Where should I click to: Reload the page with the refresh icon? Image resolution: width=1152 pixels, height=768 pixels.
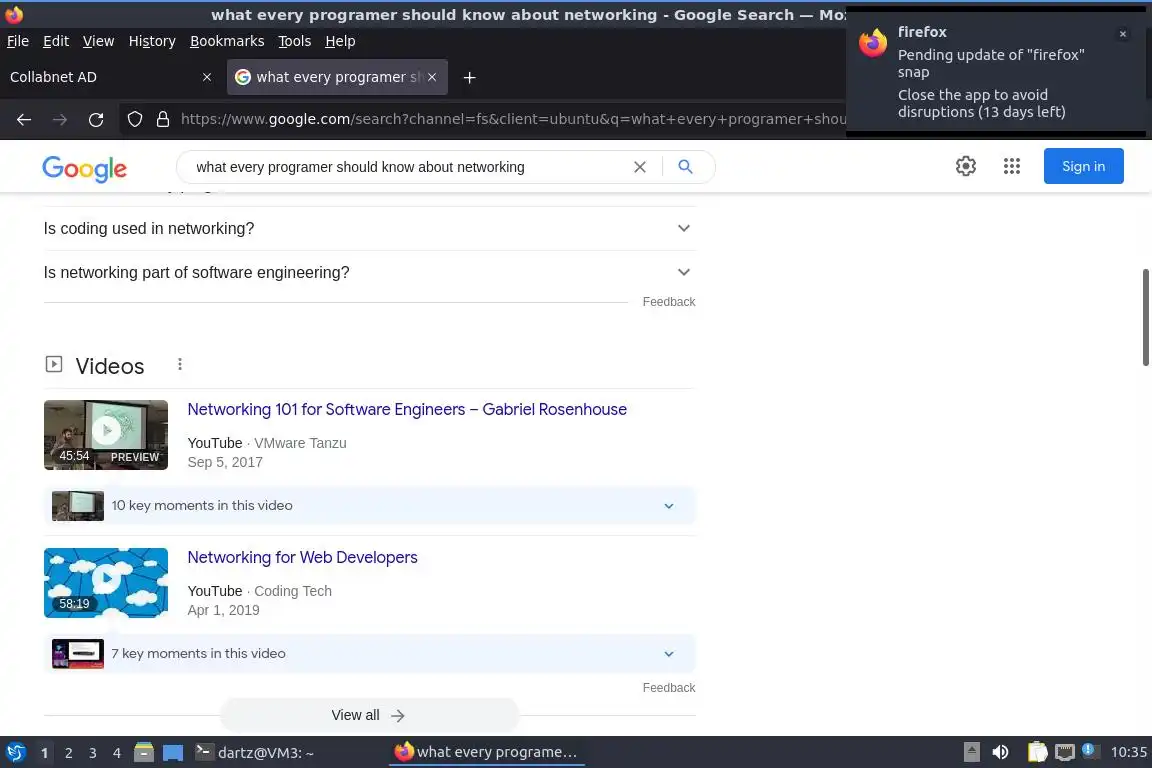[x=96, y=119]
